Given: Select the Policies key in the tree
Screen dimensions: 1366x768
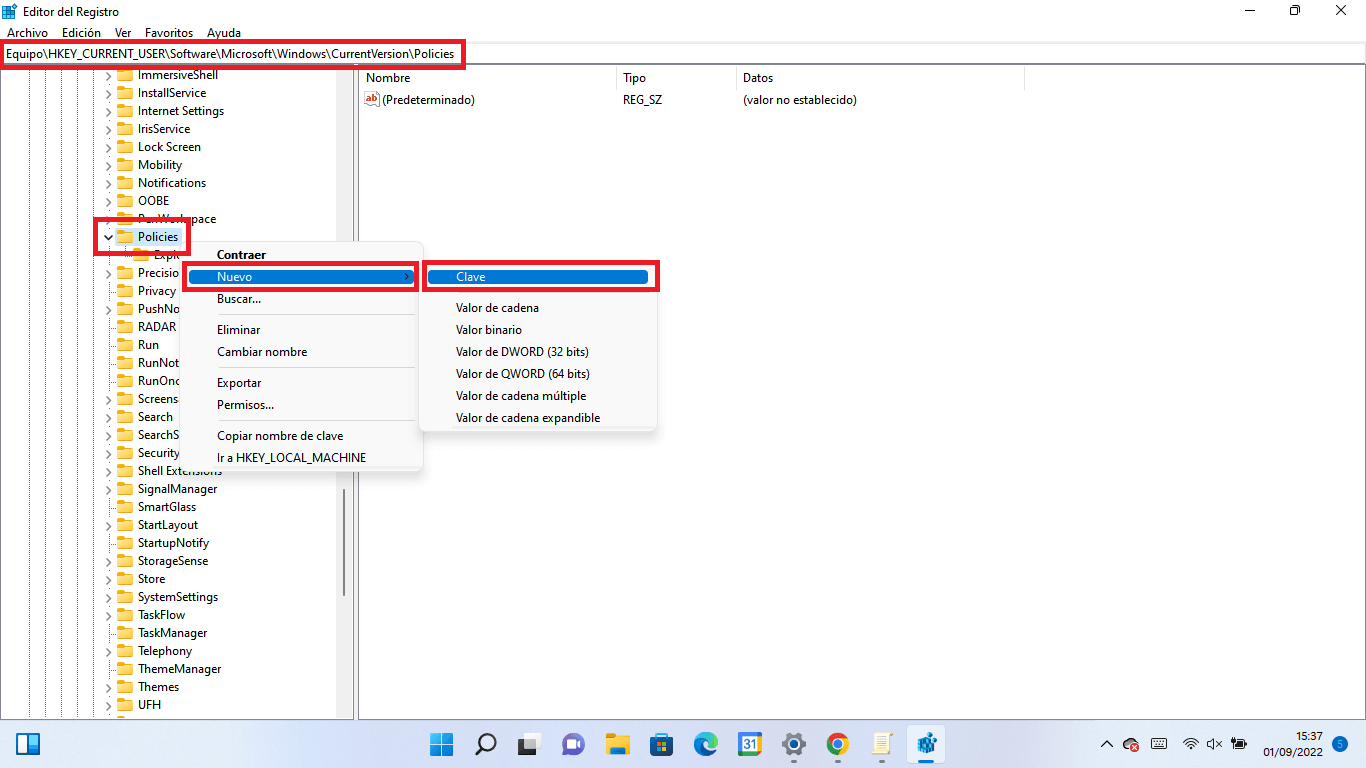Looking at the screenshot, I should click(158, 237).
